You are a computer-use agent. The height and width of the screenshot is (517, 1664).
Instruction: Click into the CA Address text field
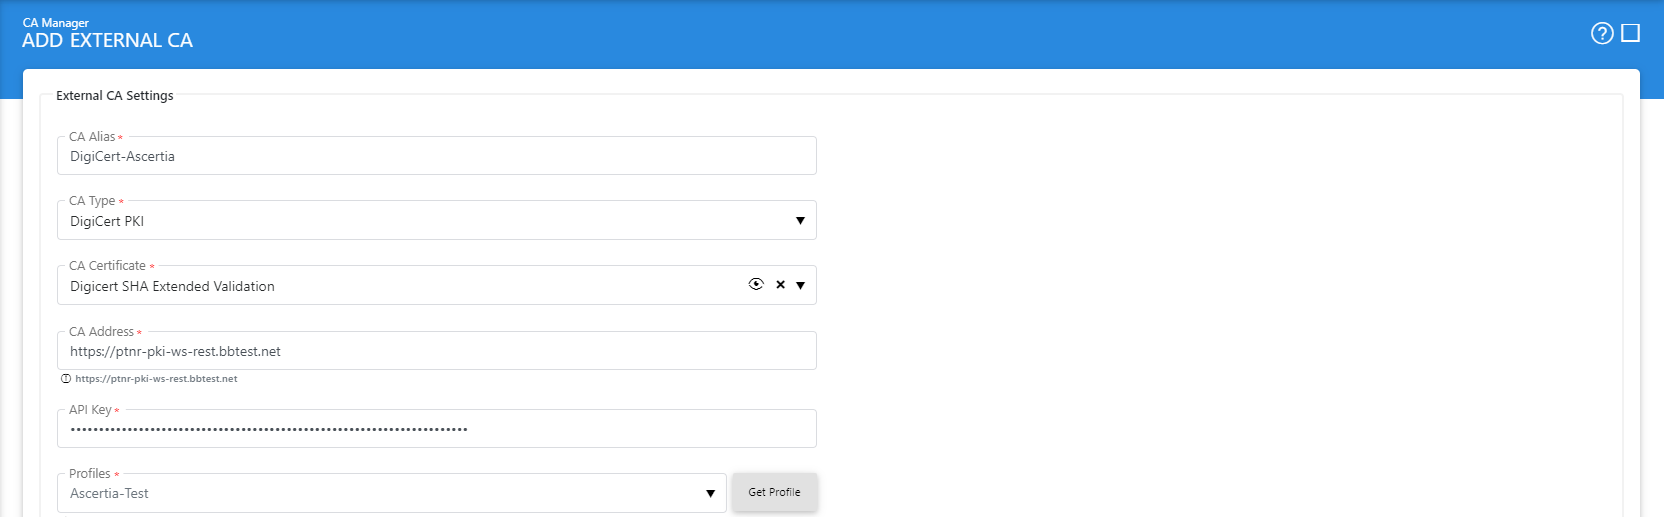coord(436,352)
